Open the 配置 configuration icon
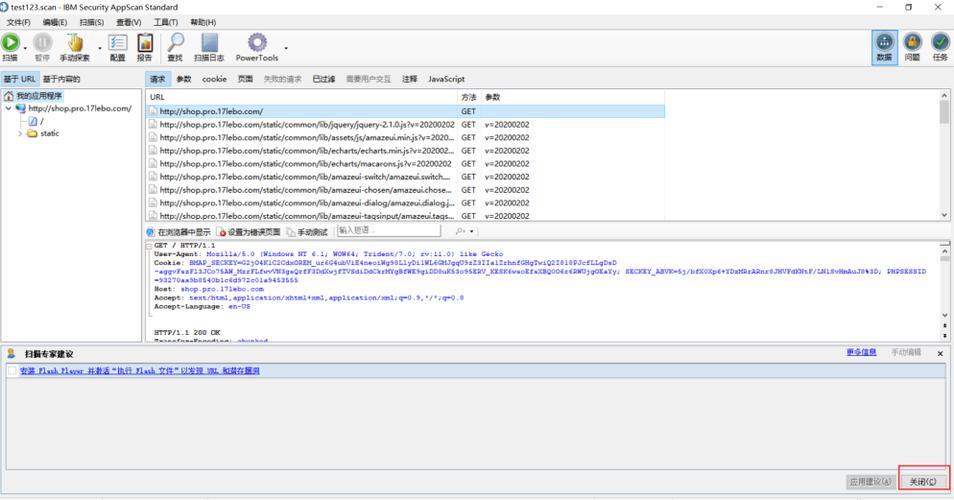This screenshot has width=954, height=500. [x=117, y=43]
